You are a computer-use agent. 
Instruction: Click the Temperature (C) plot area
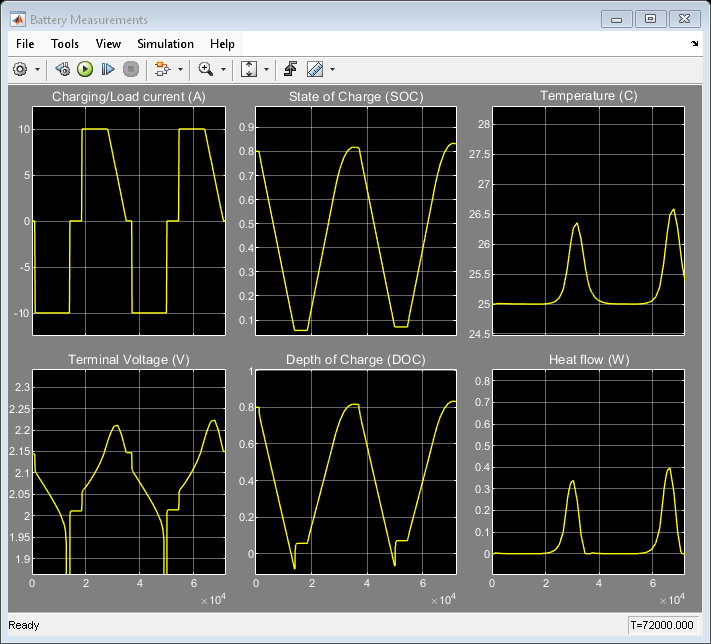588,220
